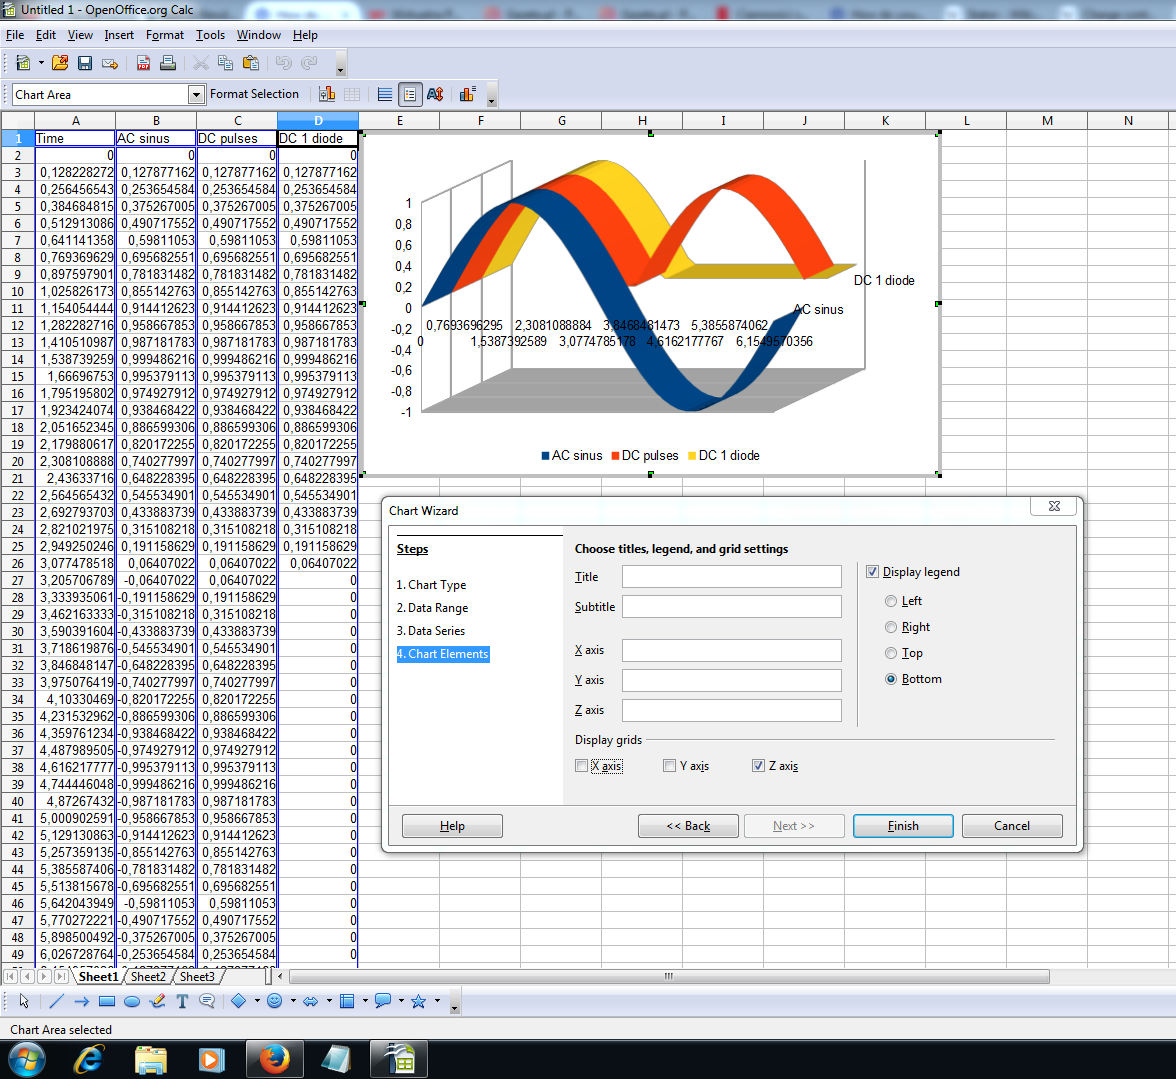Uncheck the Display legend checkbox
Viewport: 1176px width, 1079px height.
click(872, 572)
